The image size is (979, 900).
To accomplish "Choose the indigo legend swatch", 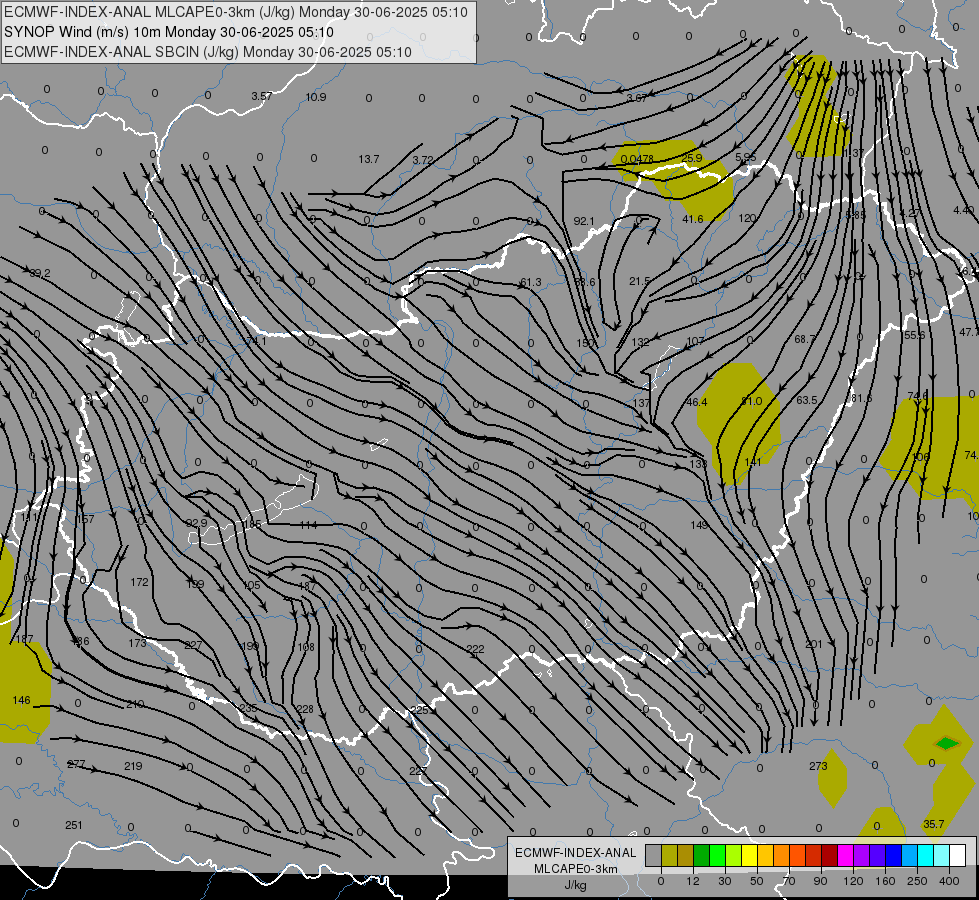I will click(x=878, y=855).
